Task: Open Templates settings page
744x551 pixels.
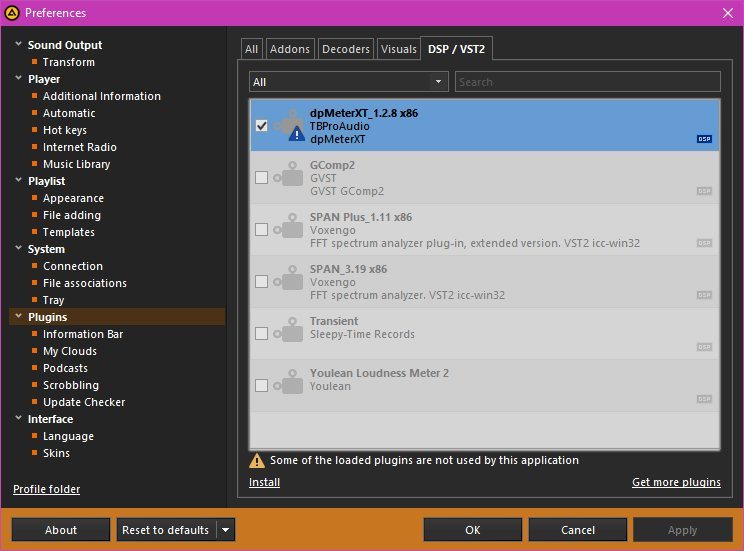Action: pyautogui.click(x=69, y=232)
